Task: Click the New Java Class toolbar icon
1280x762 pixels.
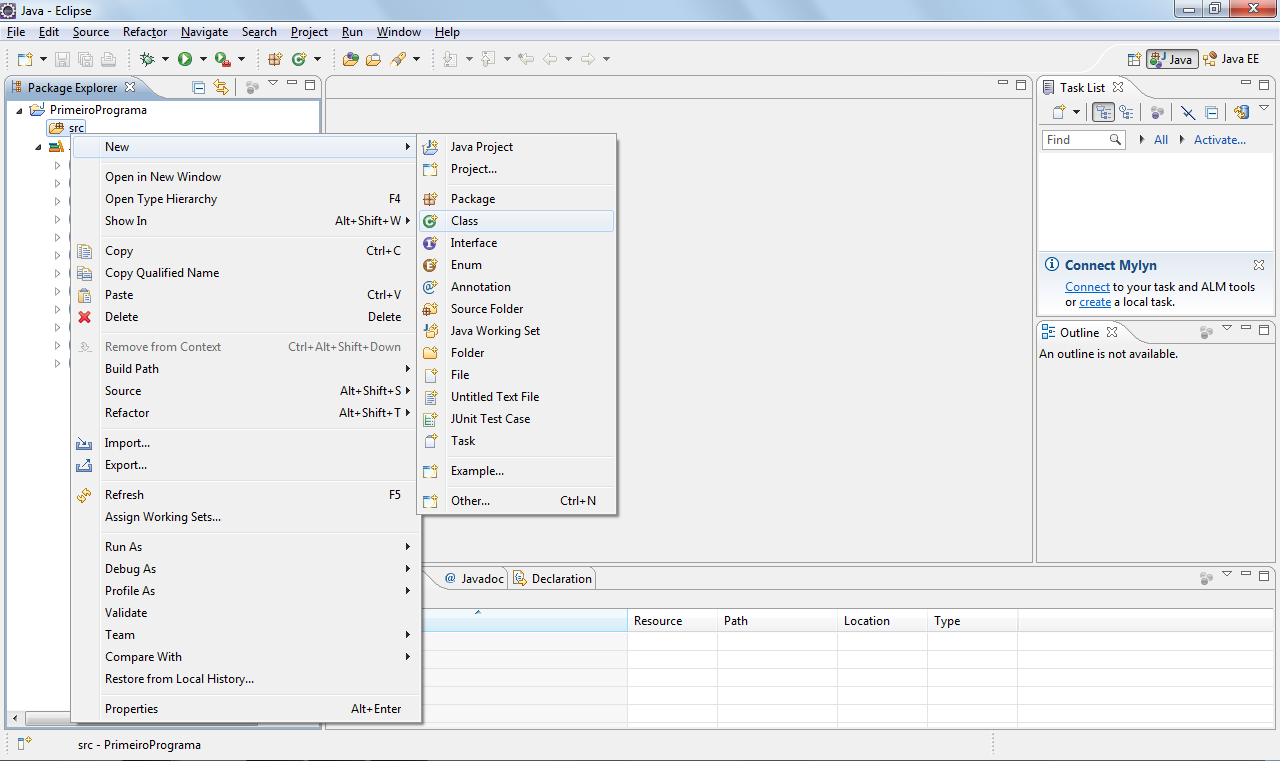Action: pyautogui.click(x=299, y=59)
